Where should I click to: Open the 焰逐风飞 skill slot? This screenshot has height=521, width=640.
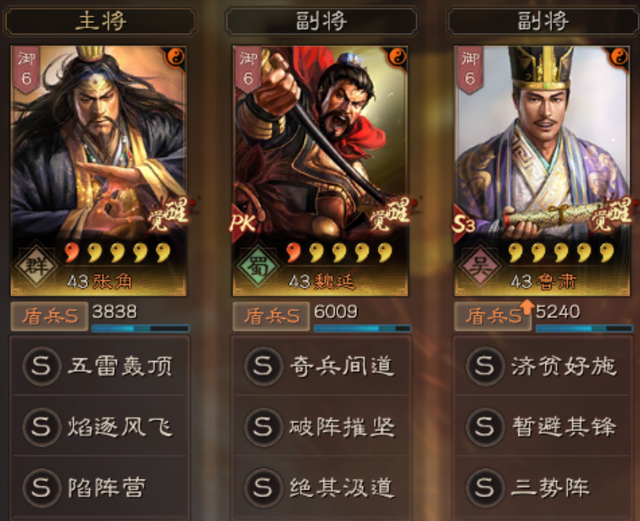[x=99, y=426]
